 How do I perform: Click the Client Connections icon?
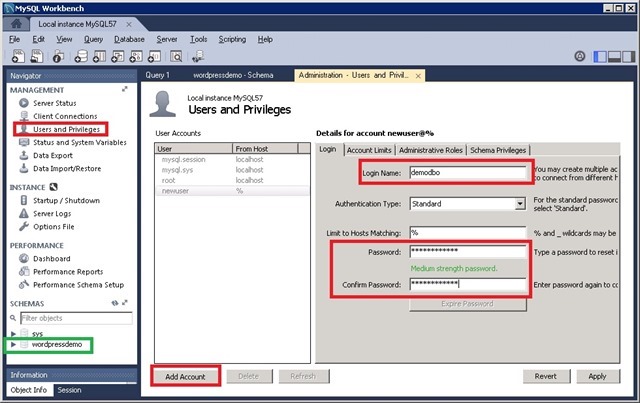pyautogui.click(x=24, y=116)
